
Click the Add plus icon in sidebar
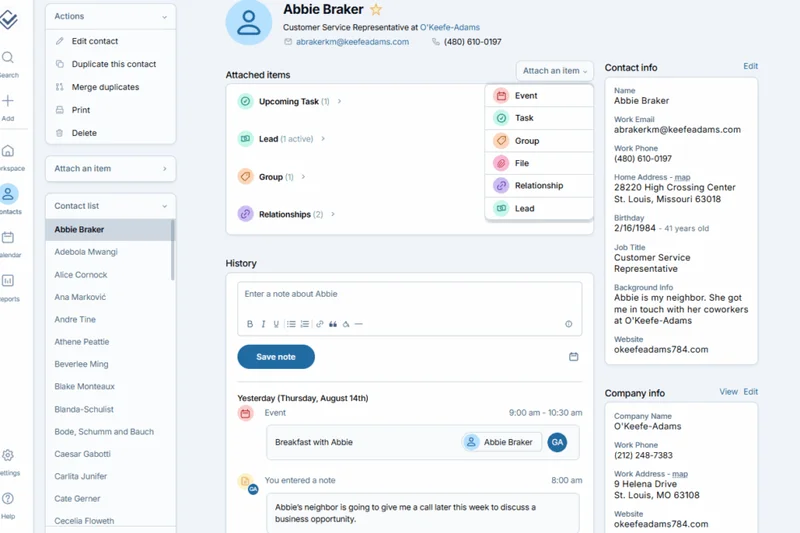point(8,101)
